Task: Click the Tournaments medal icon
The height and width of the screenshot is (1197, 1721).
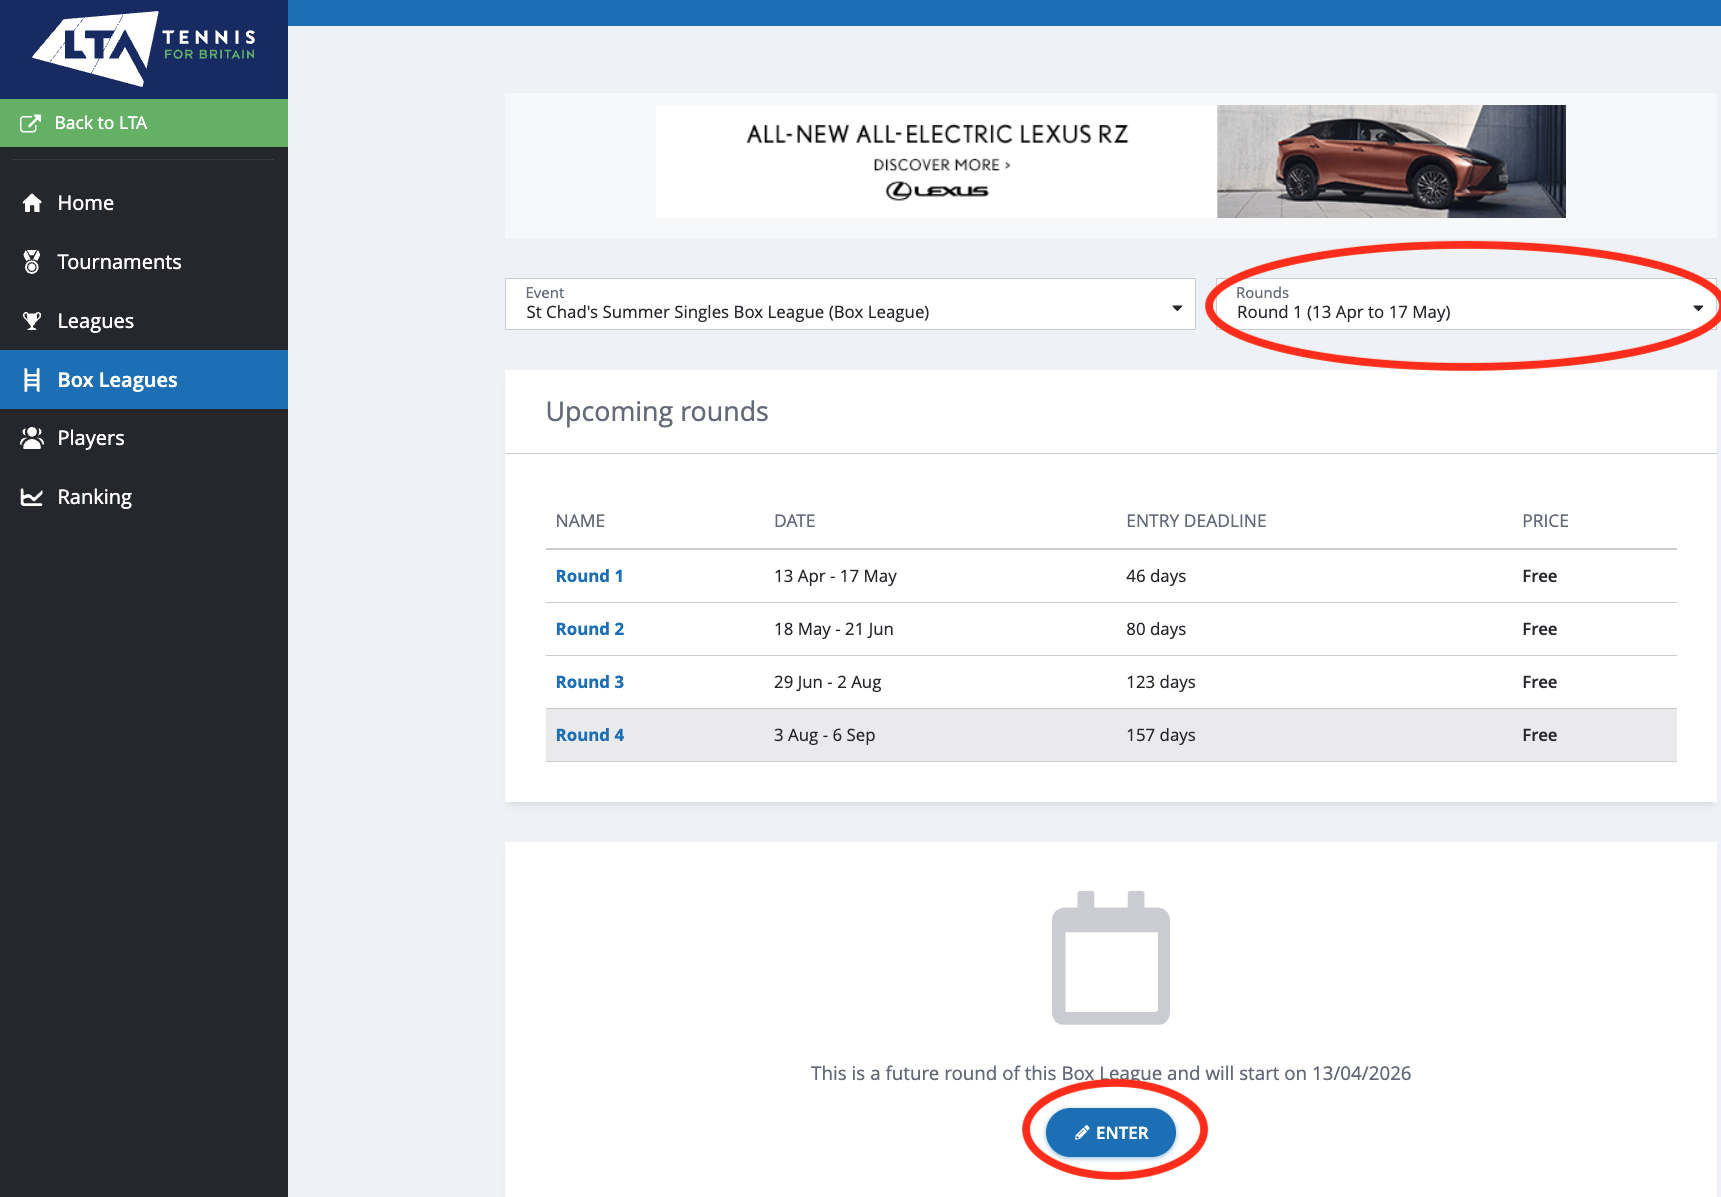Action: coord(32,262)
